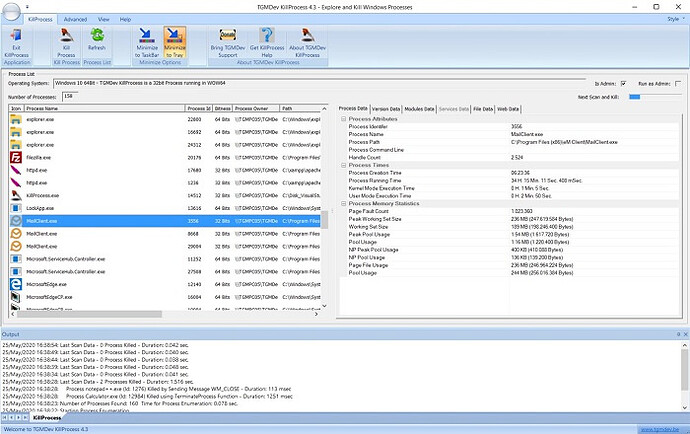Select the filezilla.exe process row
Viewport: 690px width, 434px height.
click(165, 158)
